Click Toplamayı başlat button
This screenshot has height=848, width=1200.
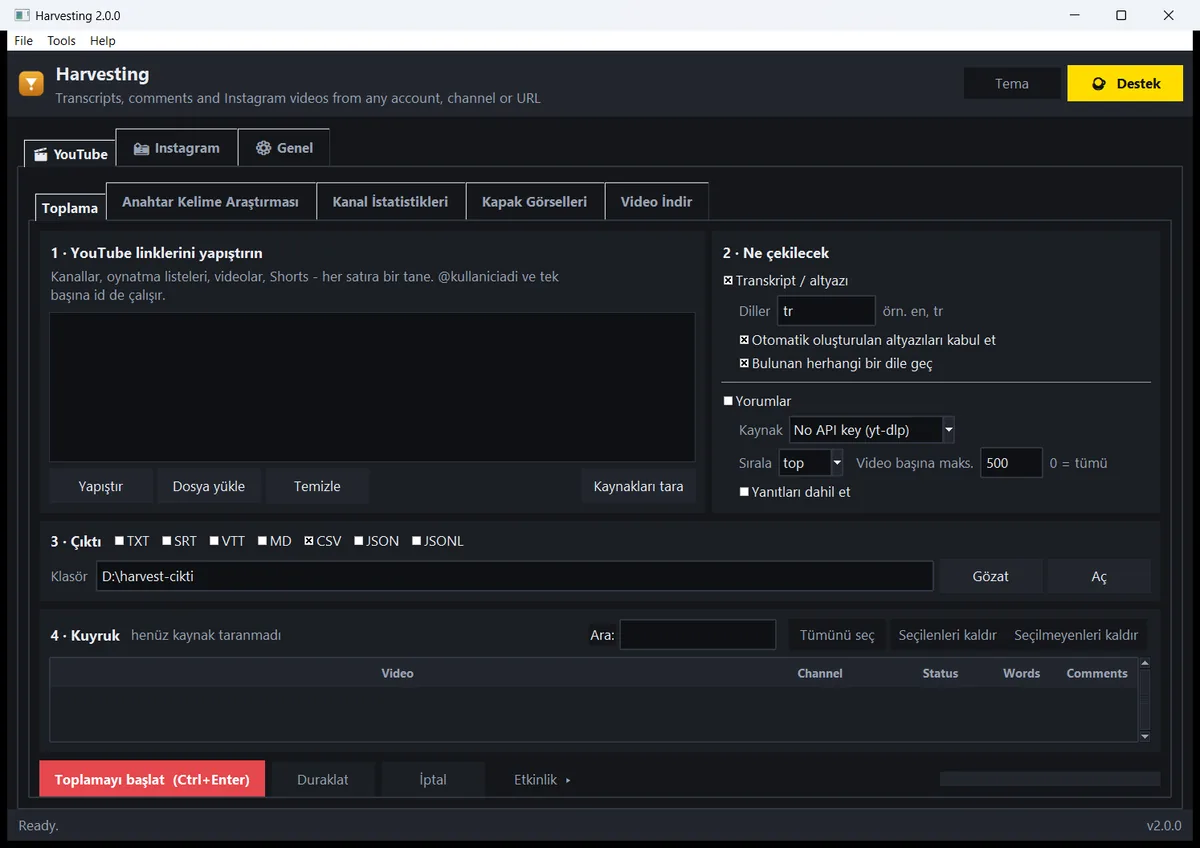pyautogui.click(x=152, y=780)
